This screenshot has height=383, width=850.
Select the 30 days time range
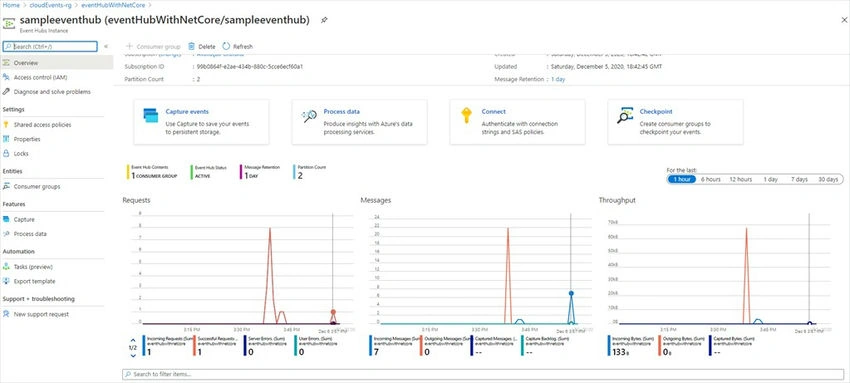[x=828, y=179]
